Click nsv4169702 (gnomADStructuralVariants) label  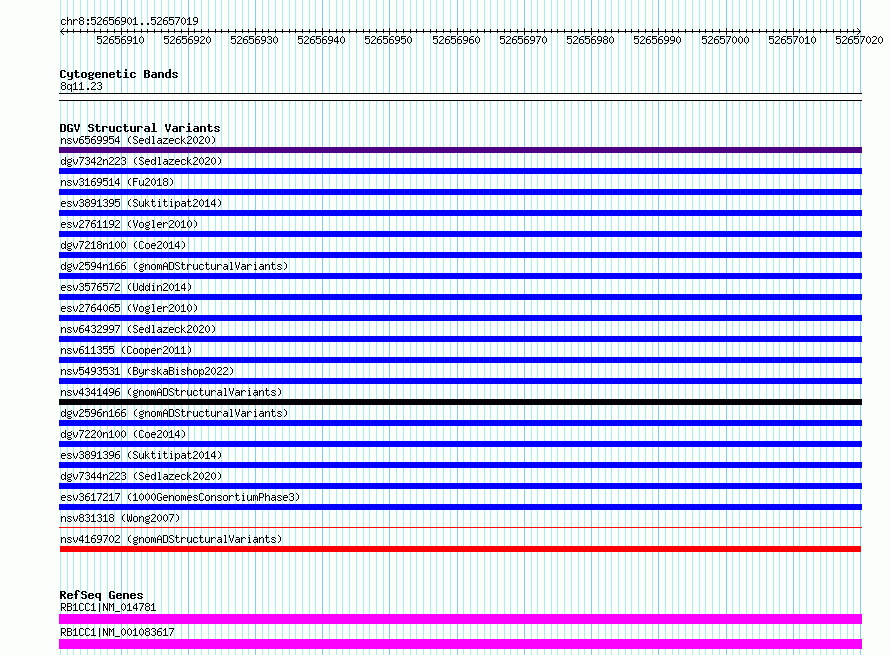point(171,539)
